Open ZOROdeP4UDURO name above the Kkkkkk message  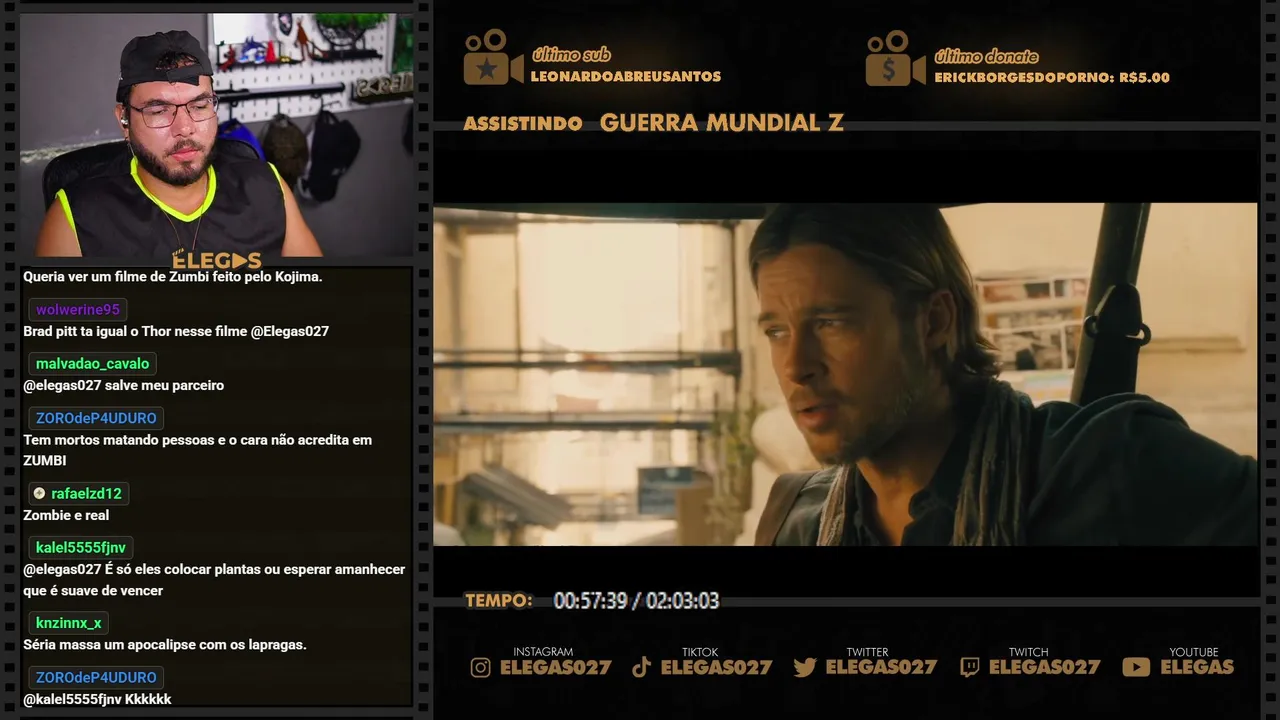[x=96, y=677]
